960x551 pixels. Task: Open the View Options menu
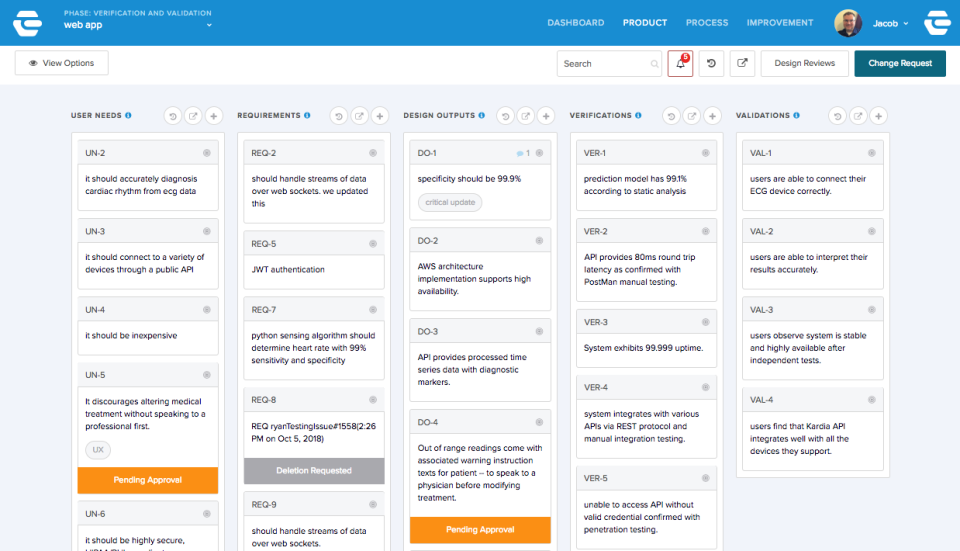62,63
